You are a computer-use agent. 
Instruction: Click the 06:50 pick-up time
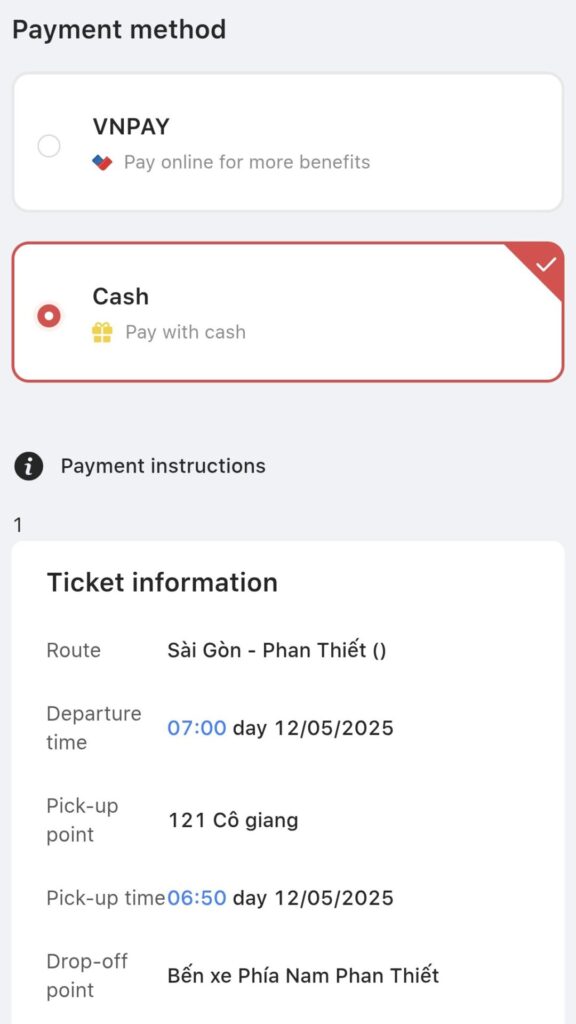[197, 898]
